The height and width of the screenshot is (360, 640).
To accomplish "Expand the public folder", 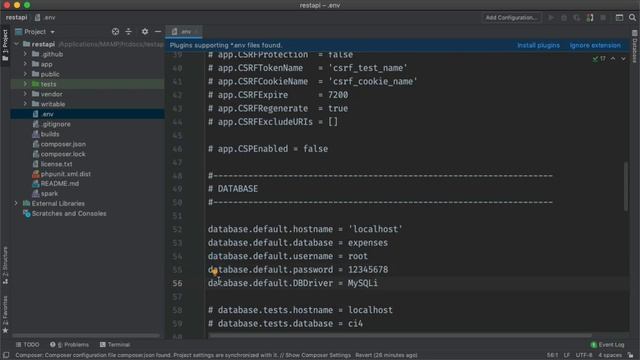I will pyautogui.click(x=25, y=74).
